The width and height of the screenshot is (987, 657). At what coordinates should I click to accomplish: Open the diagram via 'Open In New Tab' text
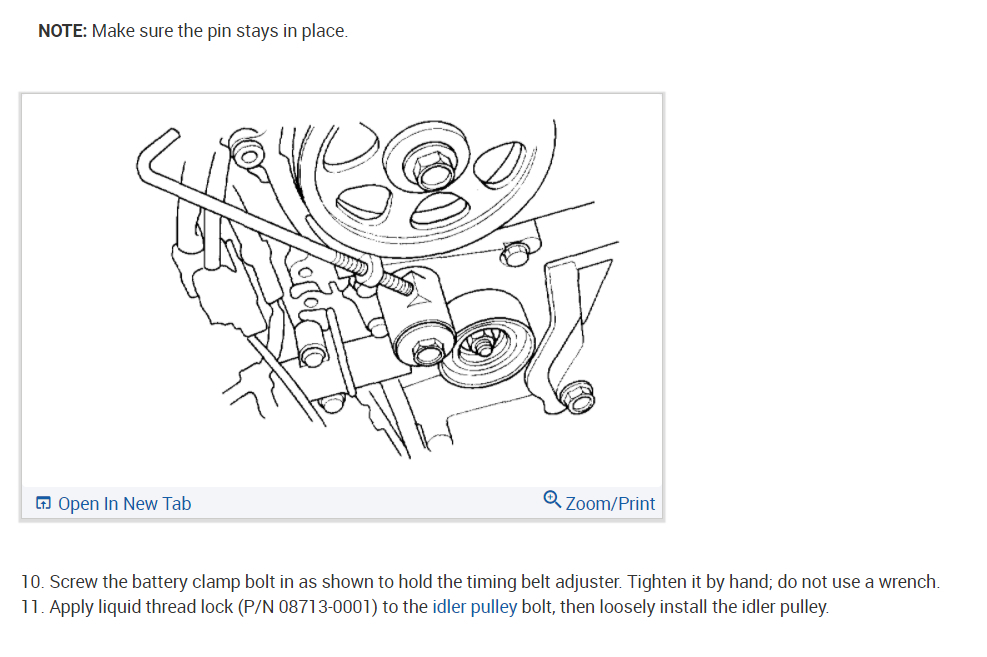[x=124, y=503]
